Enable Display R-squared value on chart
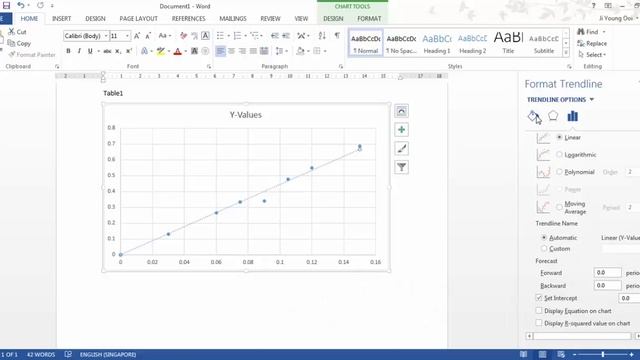The image size is (640, 360). click(539, 323)
